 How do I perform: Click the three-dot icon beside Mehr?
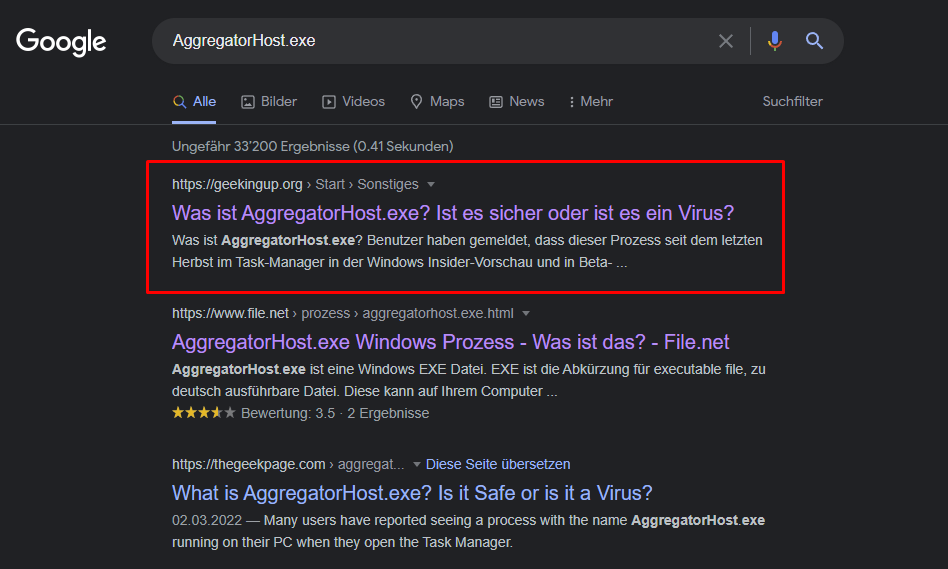[571, 102]
